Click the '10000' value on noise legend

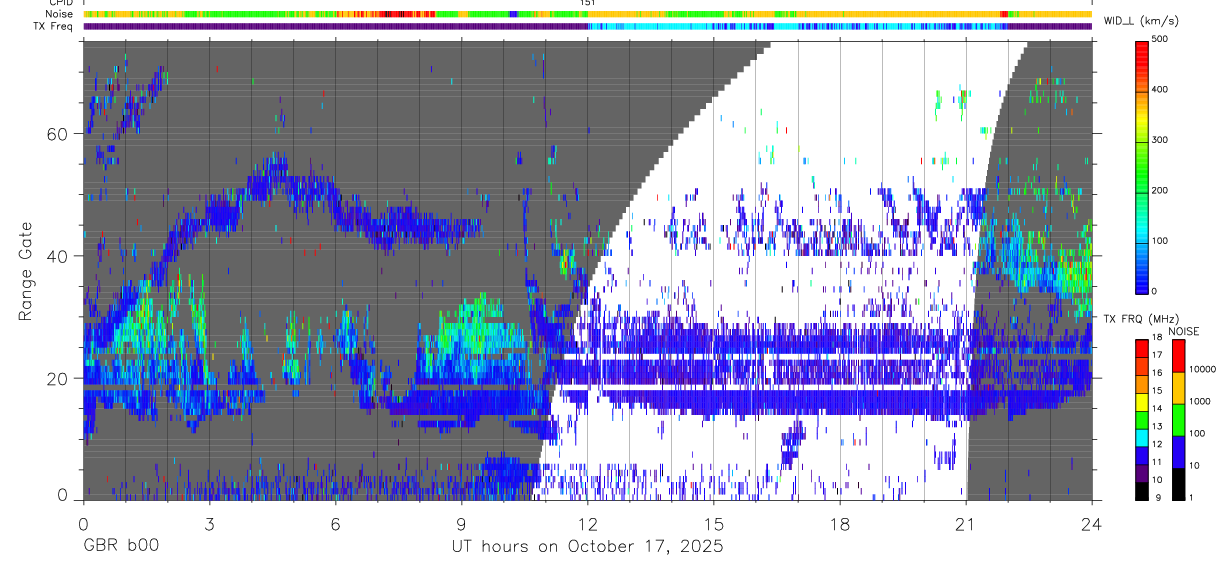(x=1202, y=369)
